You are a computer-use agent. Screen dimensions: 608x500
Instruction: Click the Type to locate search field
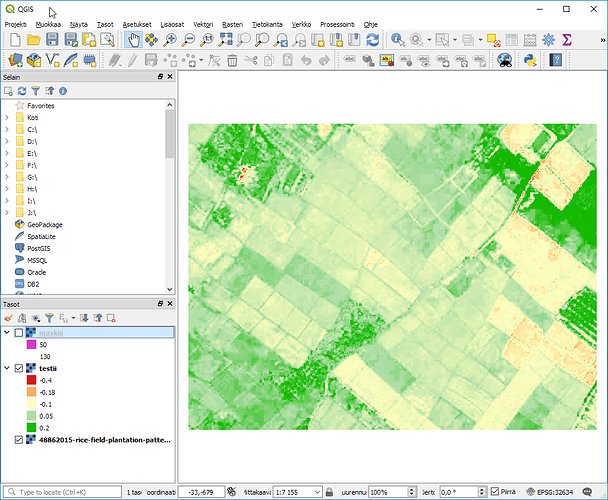(62, 492)
